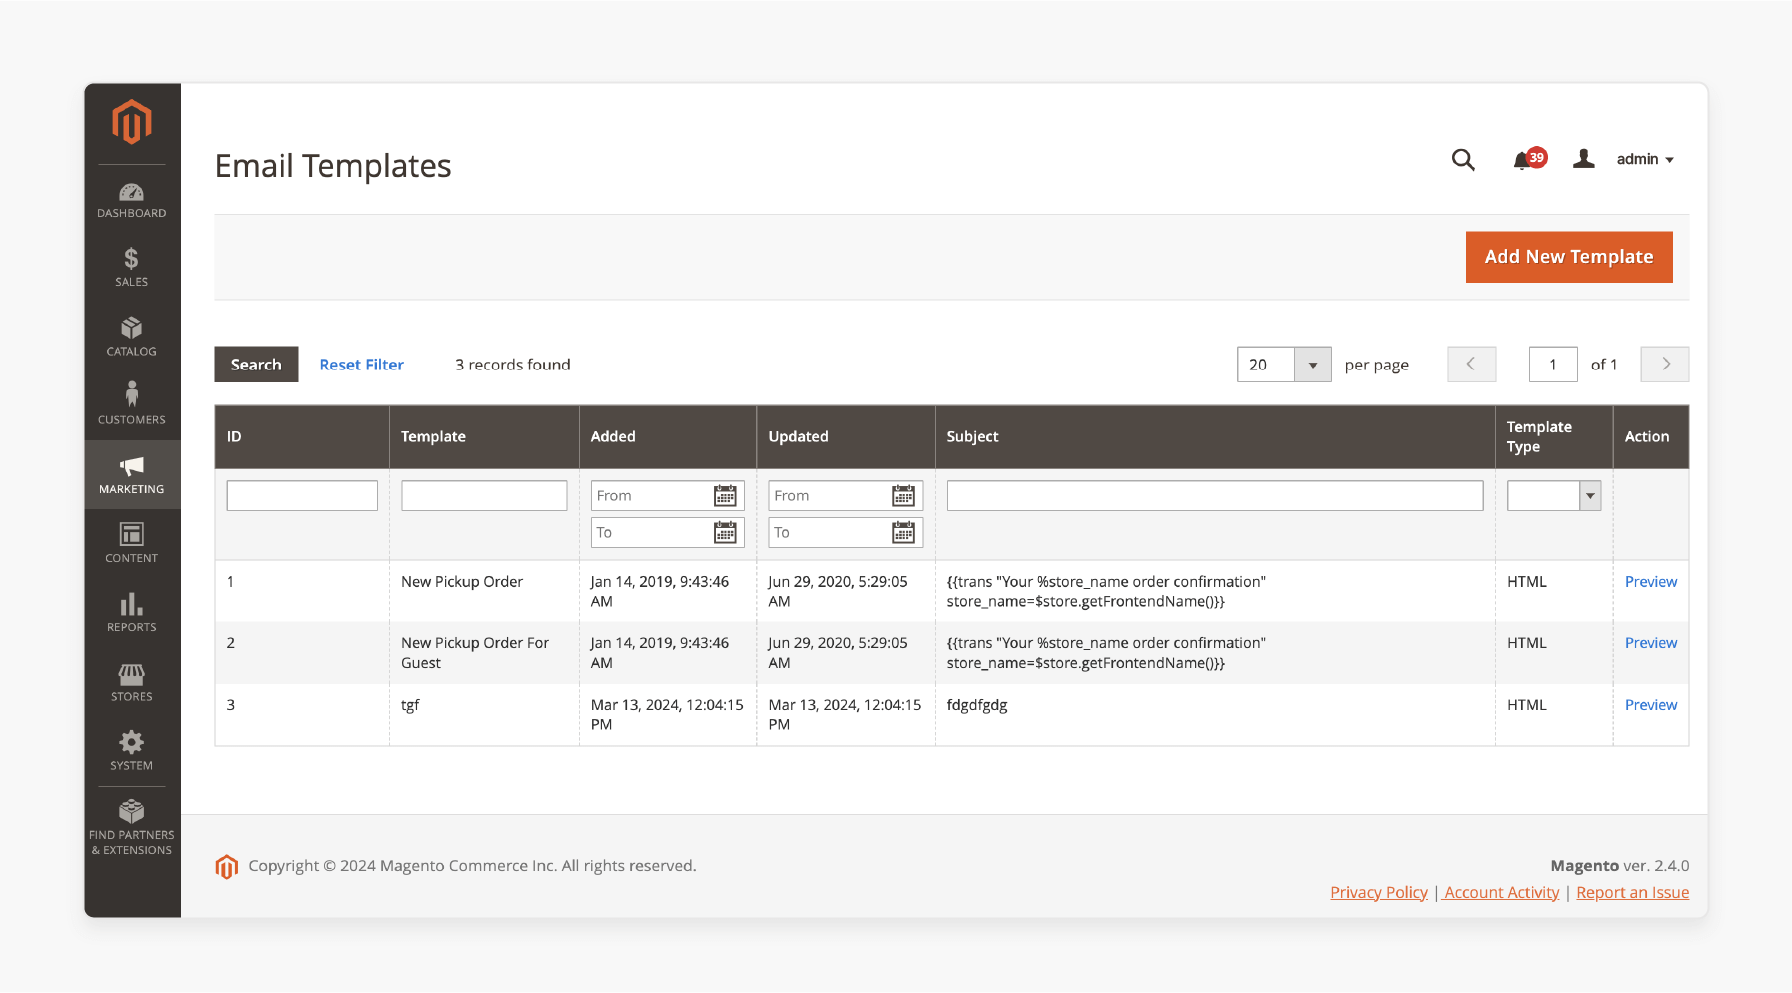Click the Email Templates page title
The height and width of the screenshot is (993, 1792).
click(333, 166)
